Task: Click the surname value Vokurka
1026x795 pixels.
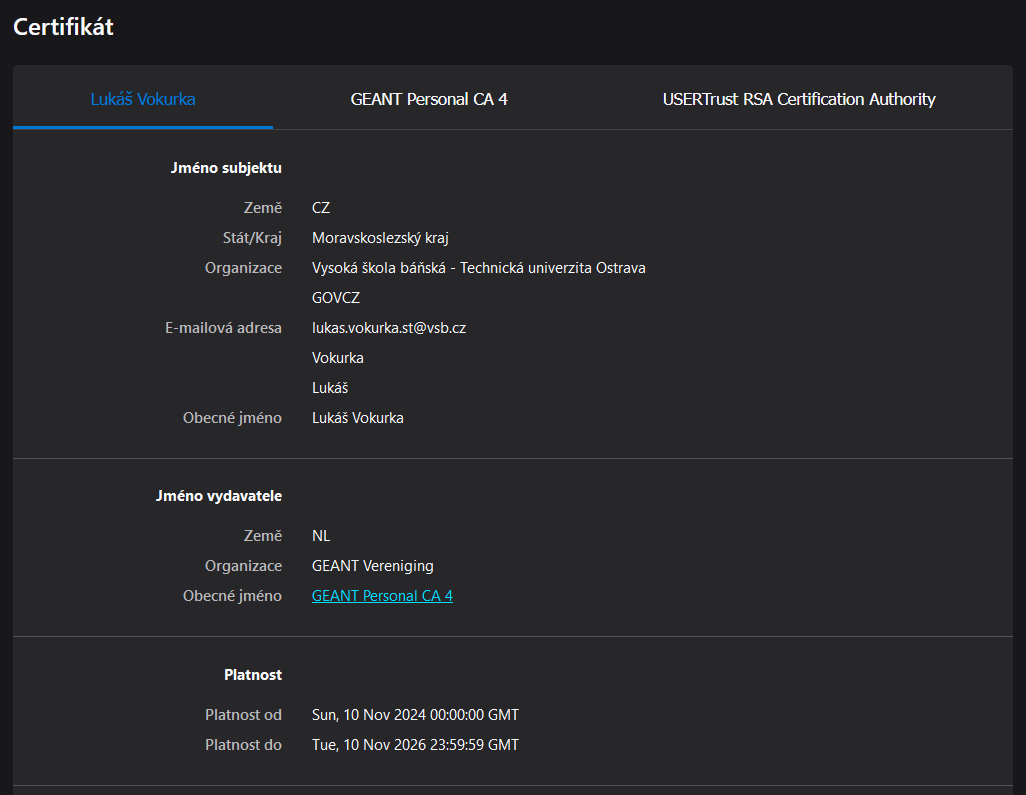Action: tap(338, 358)
